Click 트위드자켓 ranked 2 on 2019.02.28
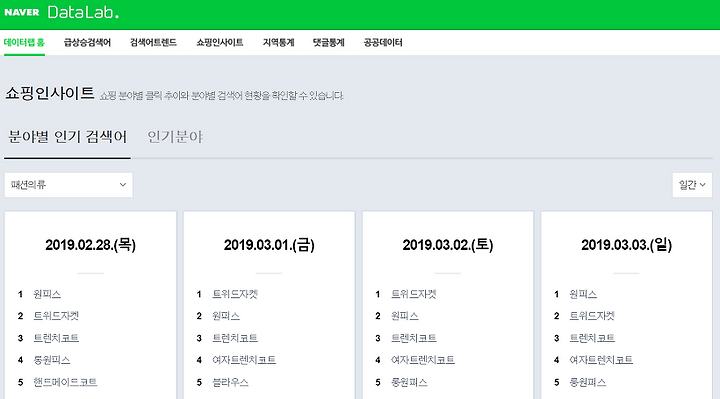This screenshot has height=399, width=720. click(56, 316)
